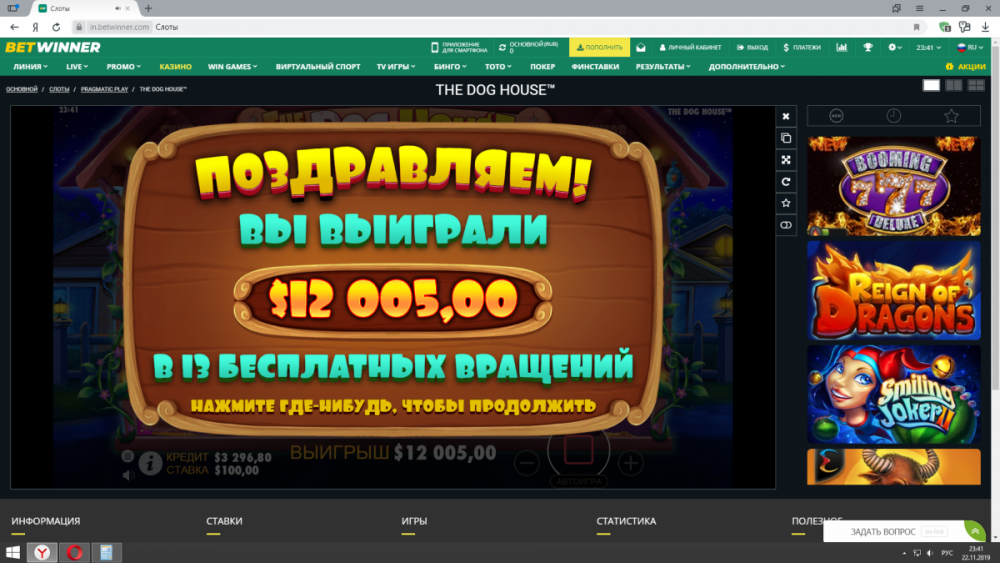Open Yandex Browser taskbar icon

[x=42, y=552]
